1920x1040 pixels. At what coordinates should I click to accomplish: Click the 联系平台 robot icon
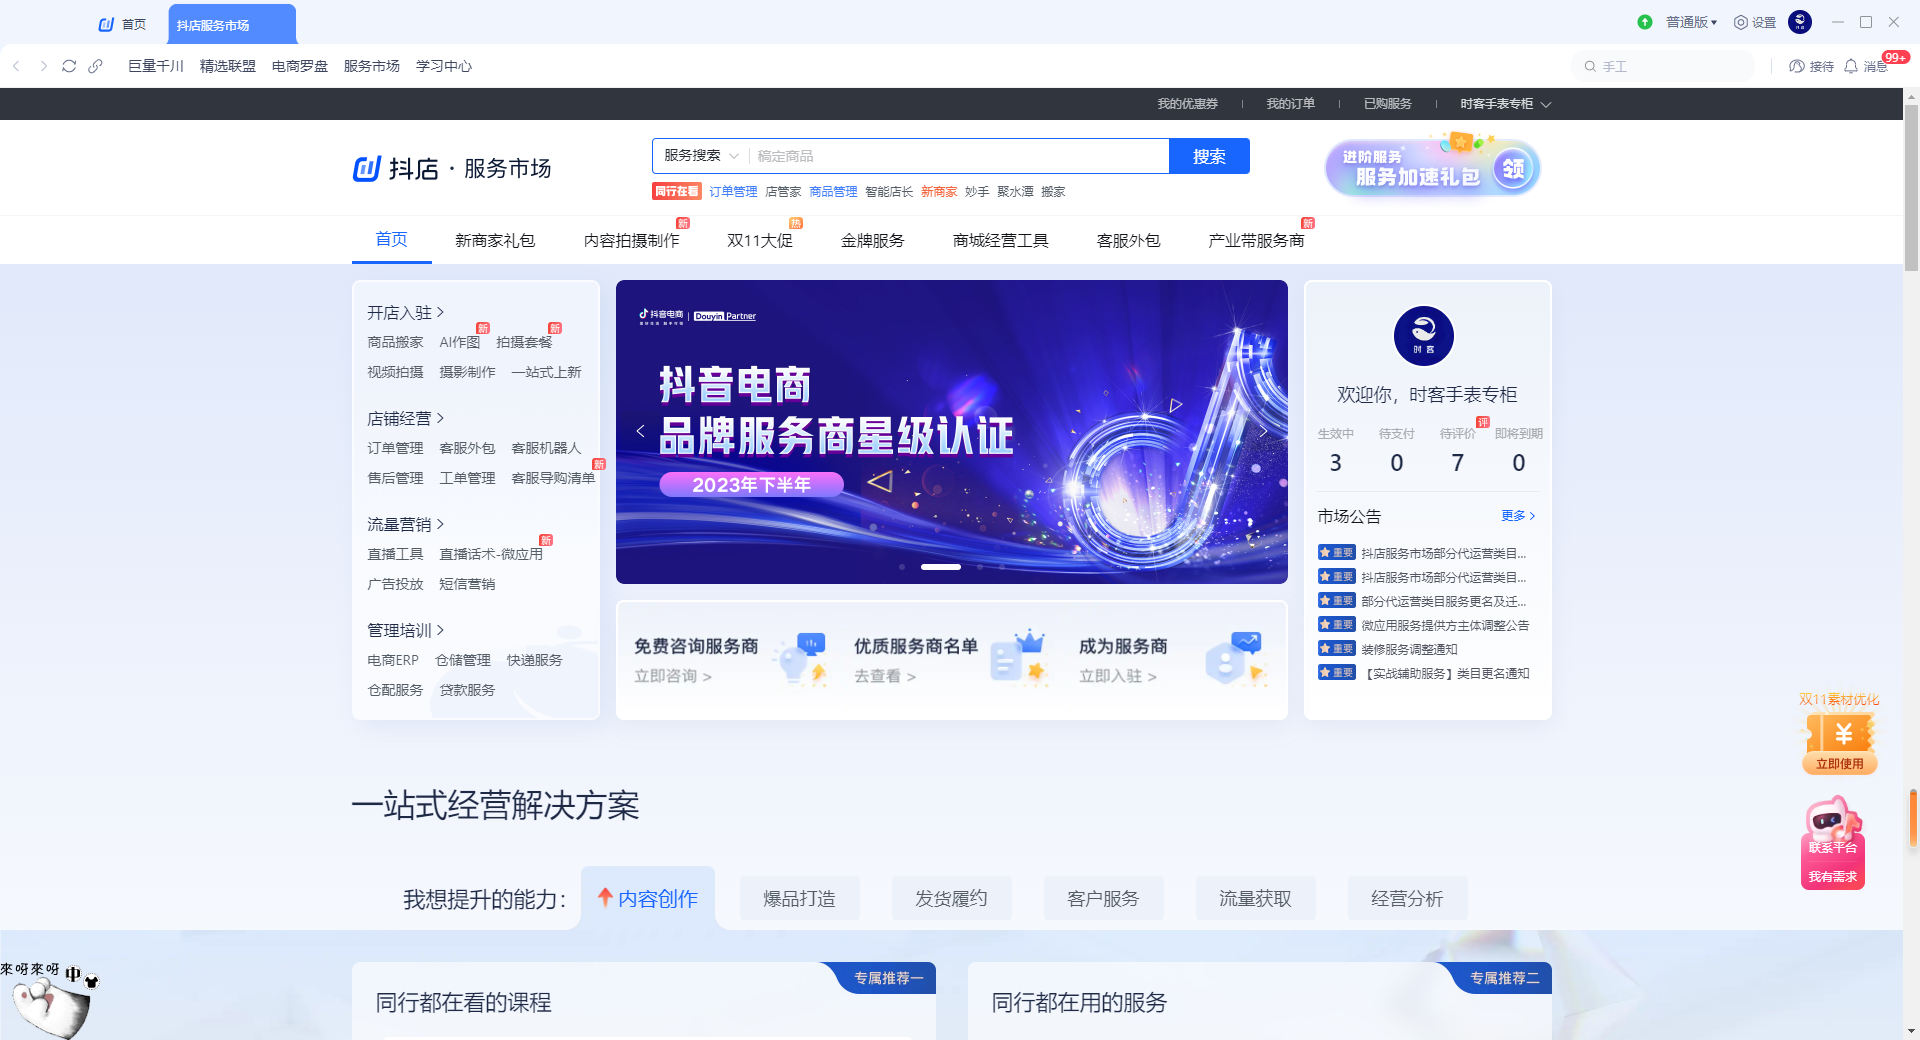pyautogui.click(x=1833, y=823)
